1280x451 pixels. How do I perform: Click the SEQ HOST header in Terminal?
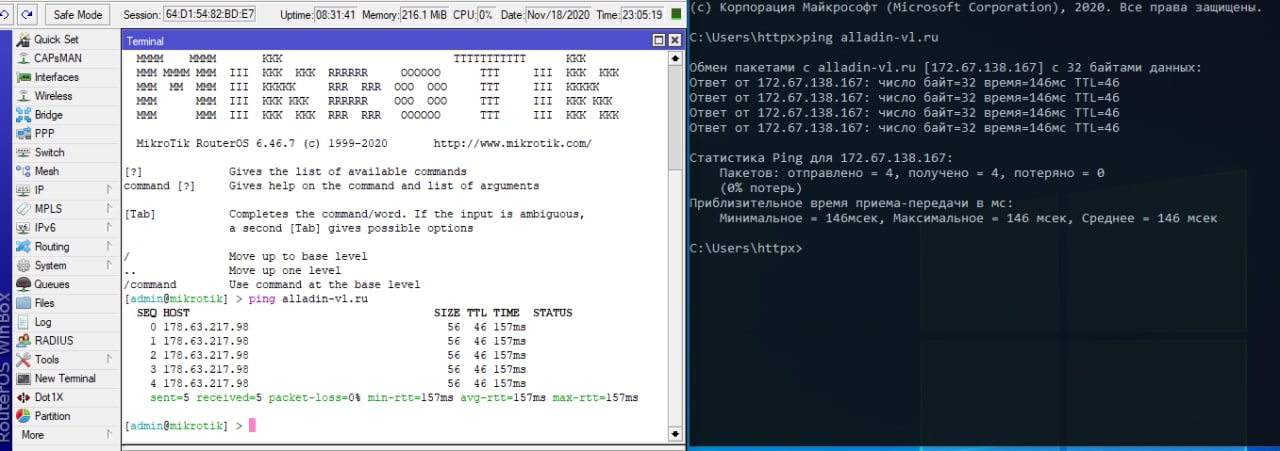pyautogui.click(x=163, y=313)
